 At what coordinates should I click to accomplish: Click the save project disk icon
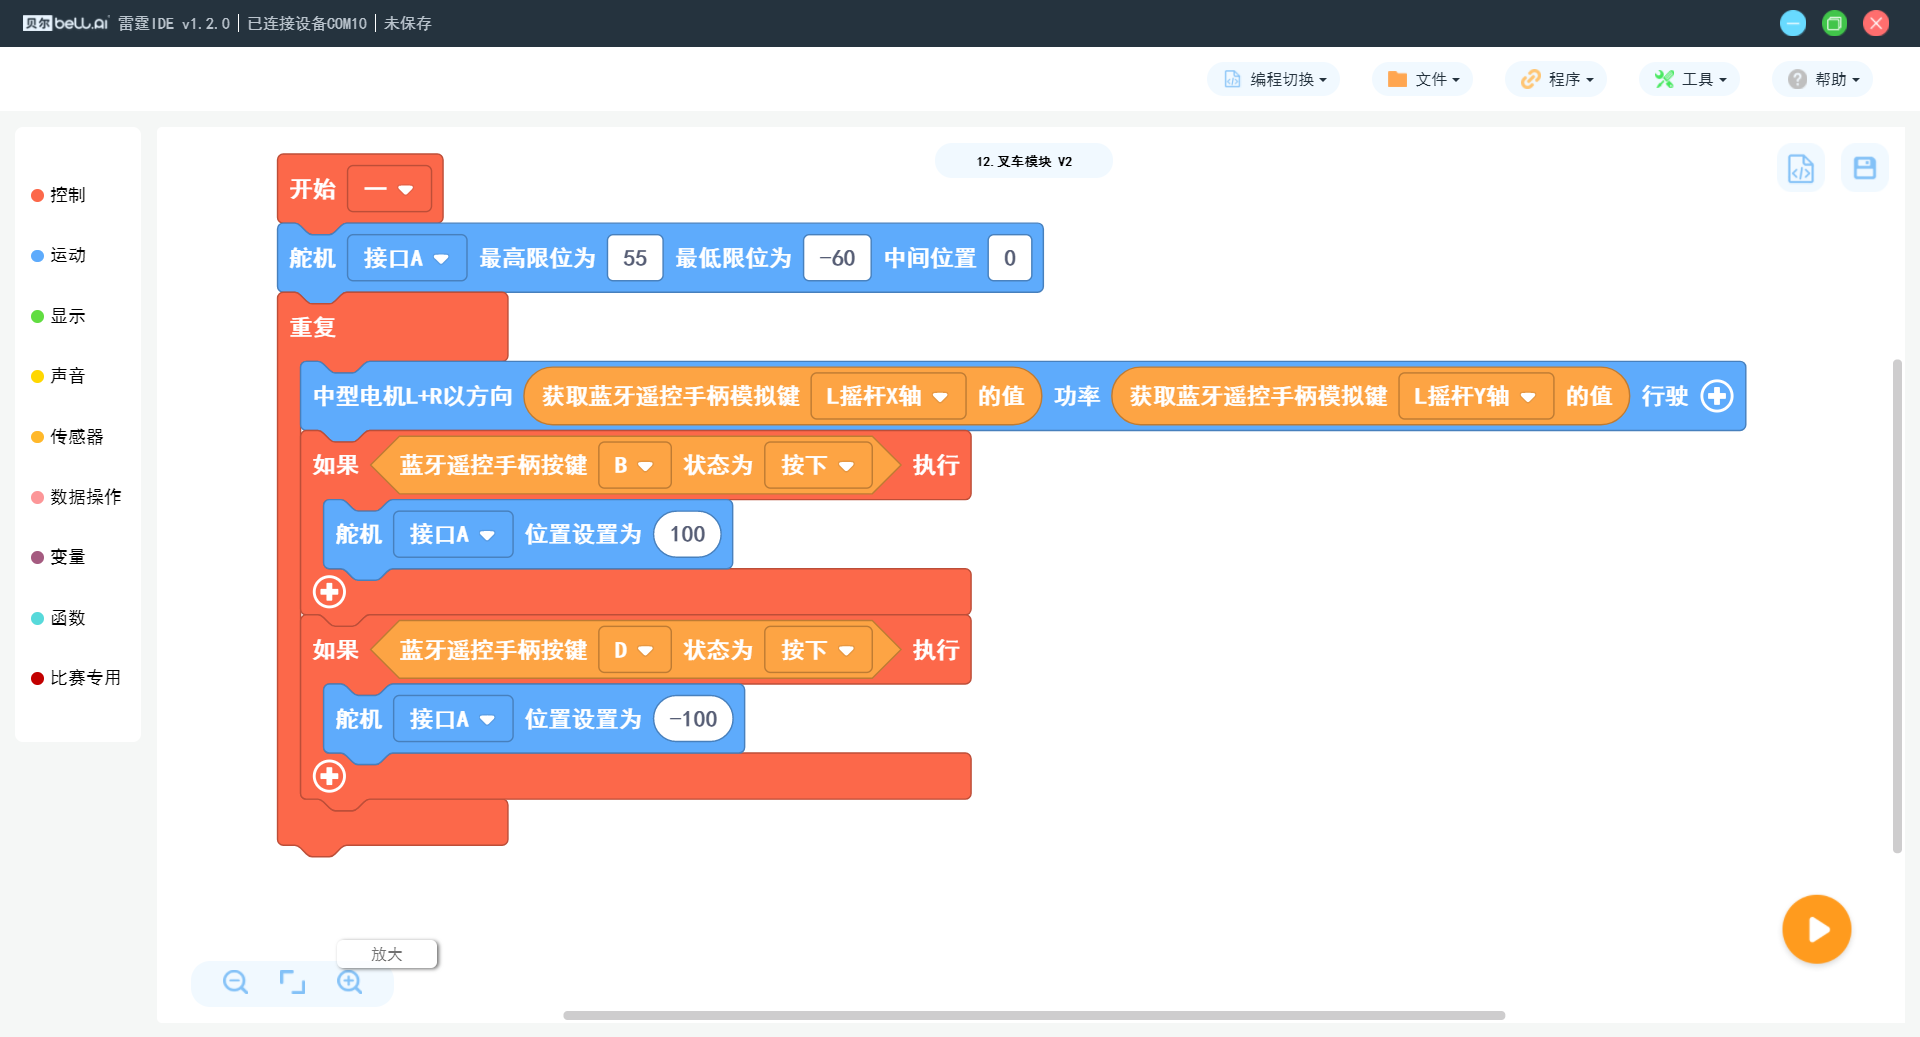point(1864,168)
